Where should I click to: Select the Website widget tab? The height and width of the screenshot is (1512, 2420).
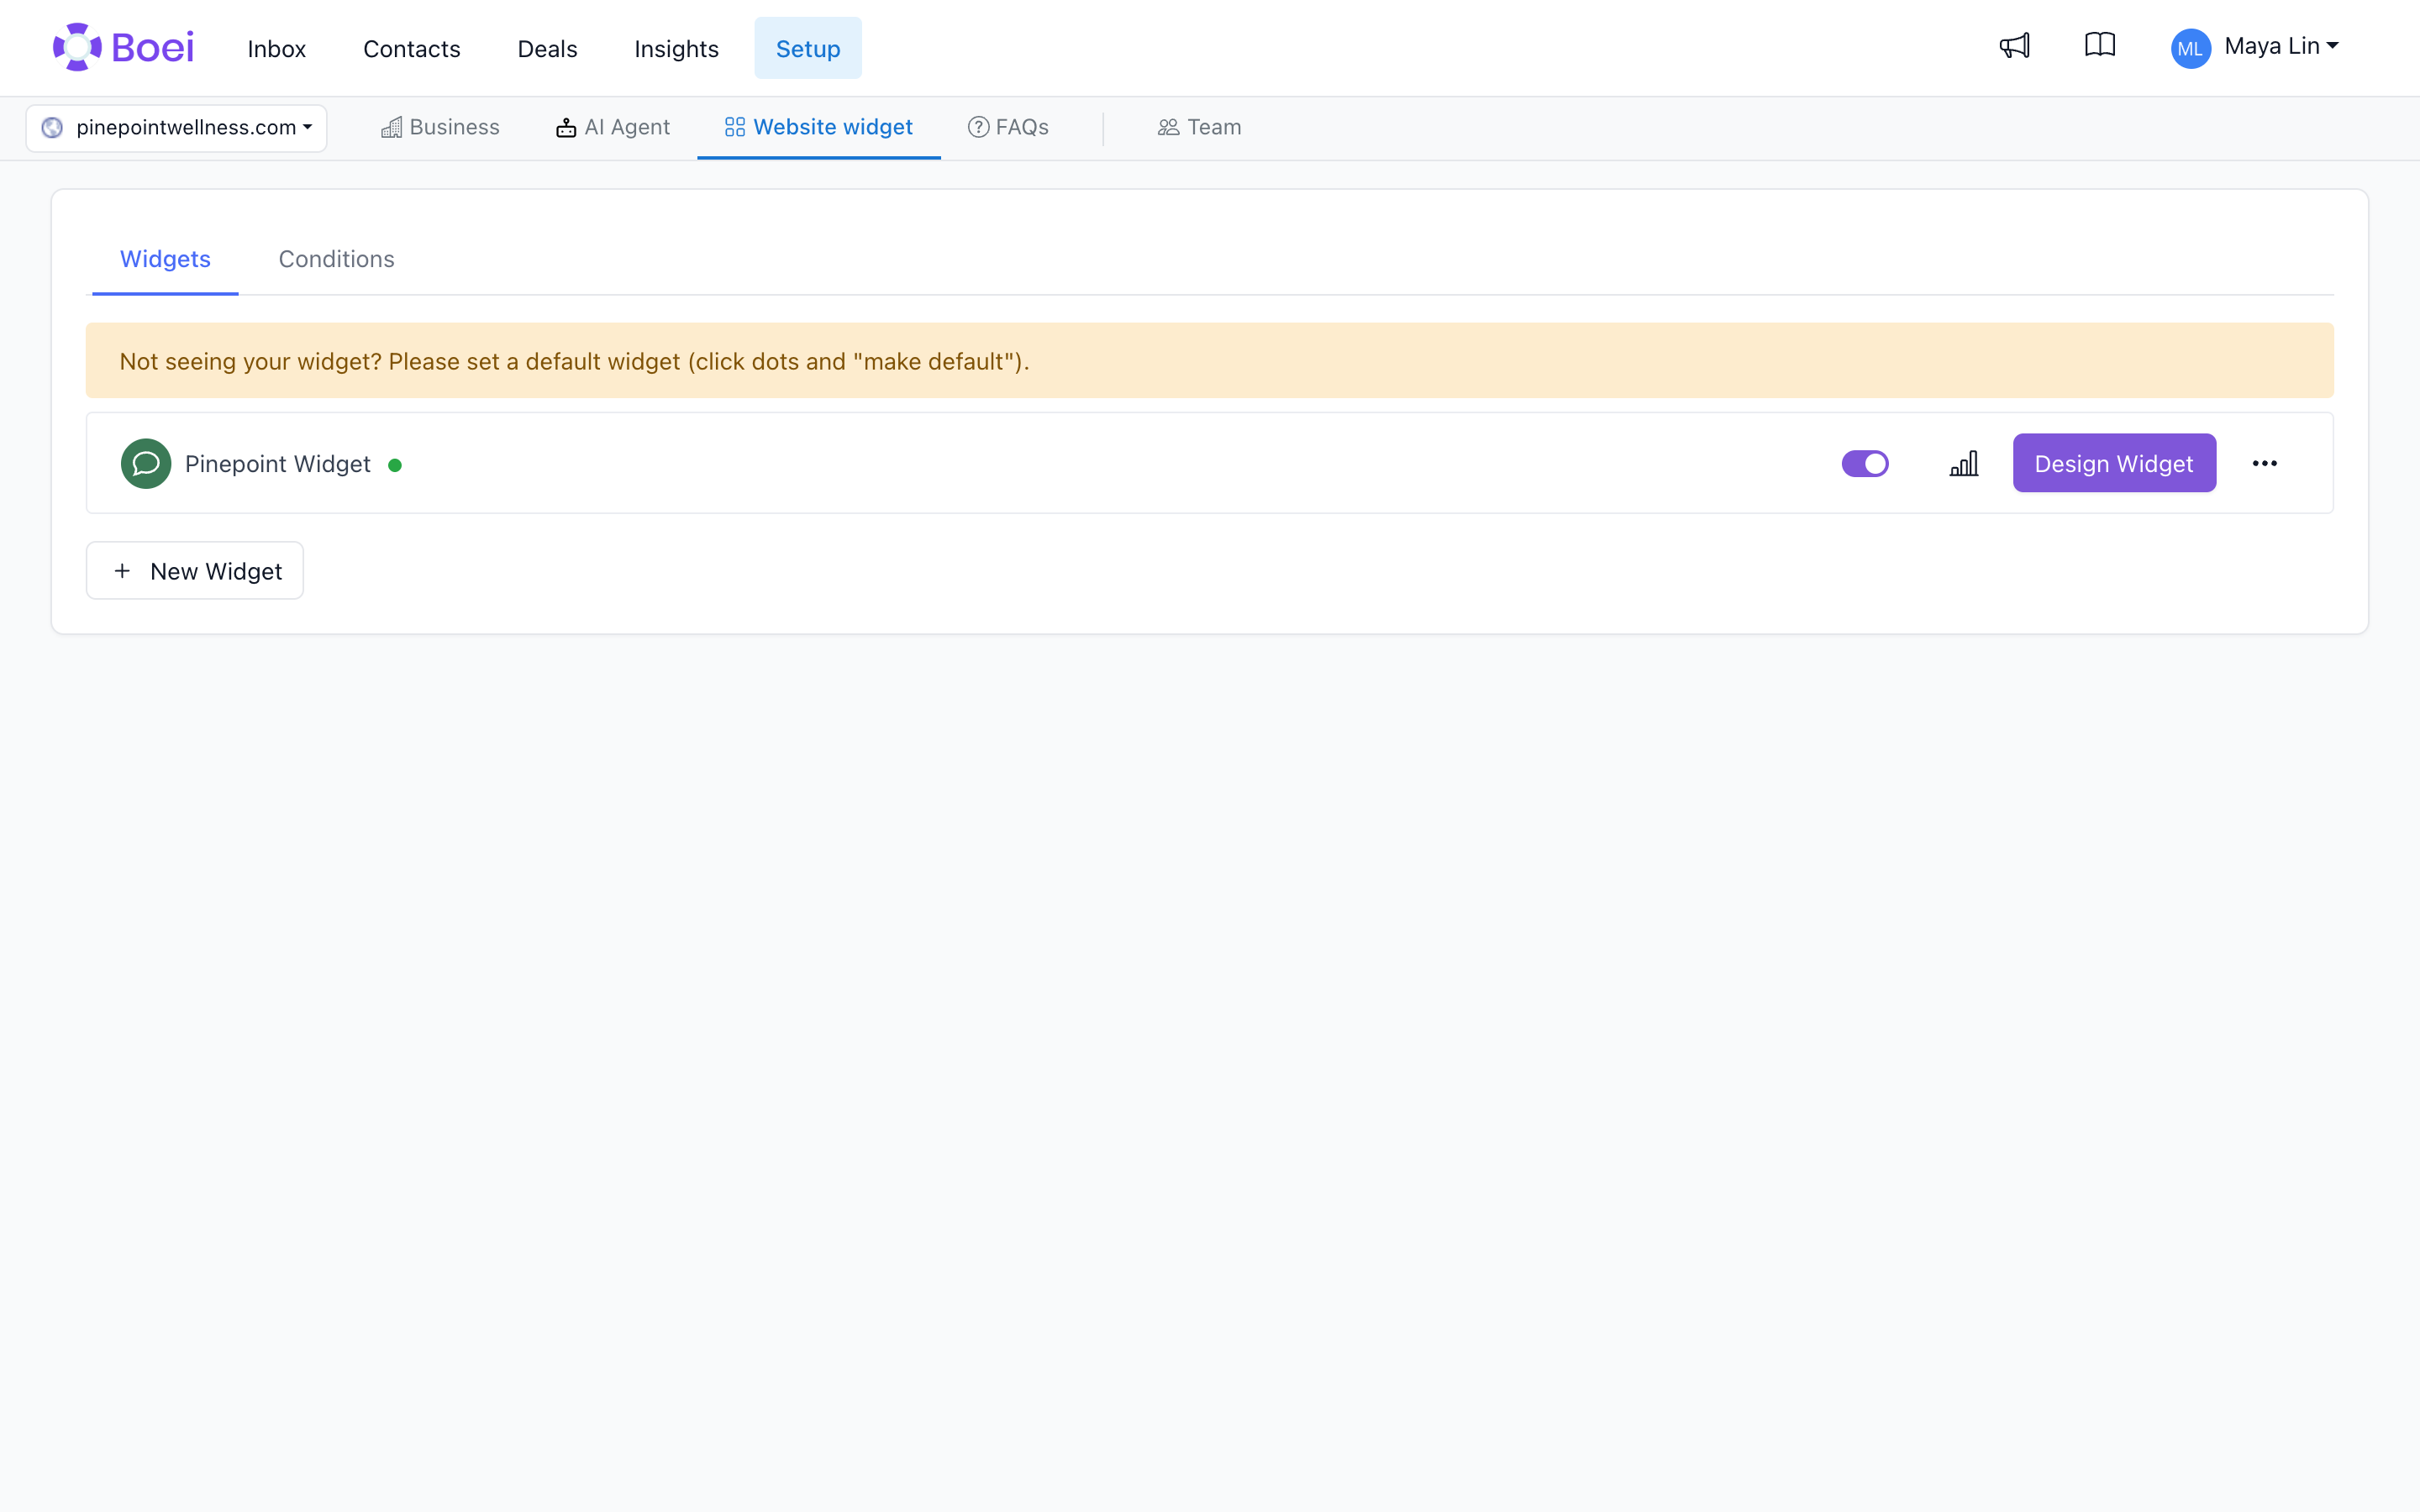click(x=819, y=127)
